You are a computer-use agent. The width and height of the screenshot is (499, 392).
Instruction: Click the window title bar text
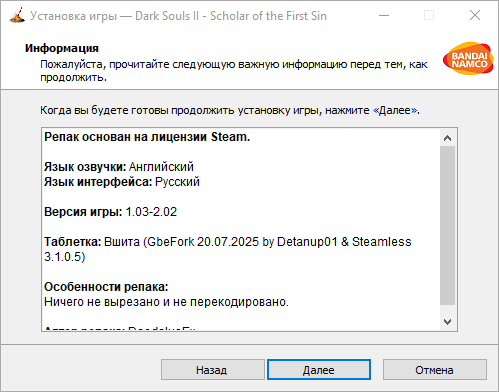click(x=178, y=16)
